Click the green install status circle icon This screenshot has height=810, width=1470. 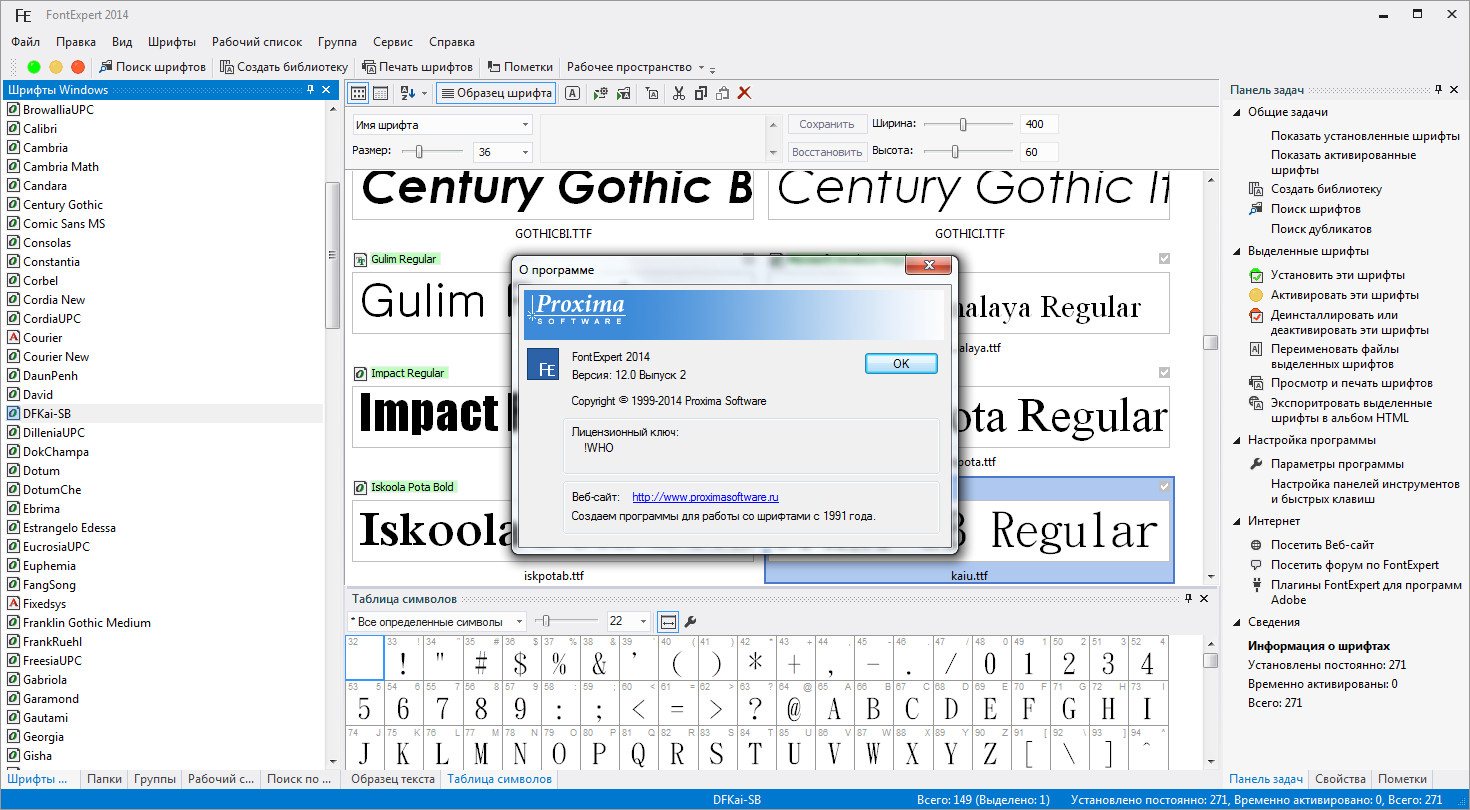(34, 67)
